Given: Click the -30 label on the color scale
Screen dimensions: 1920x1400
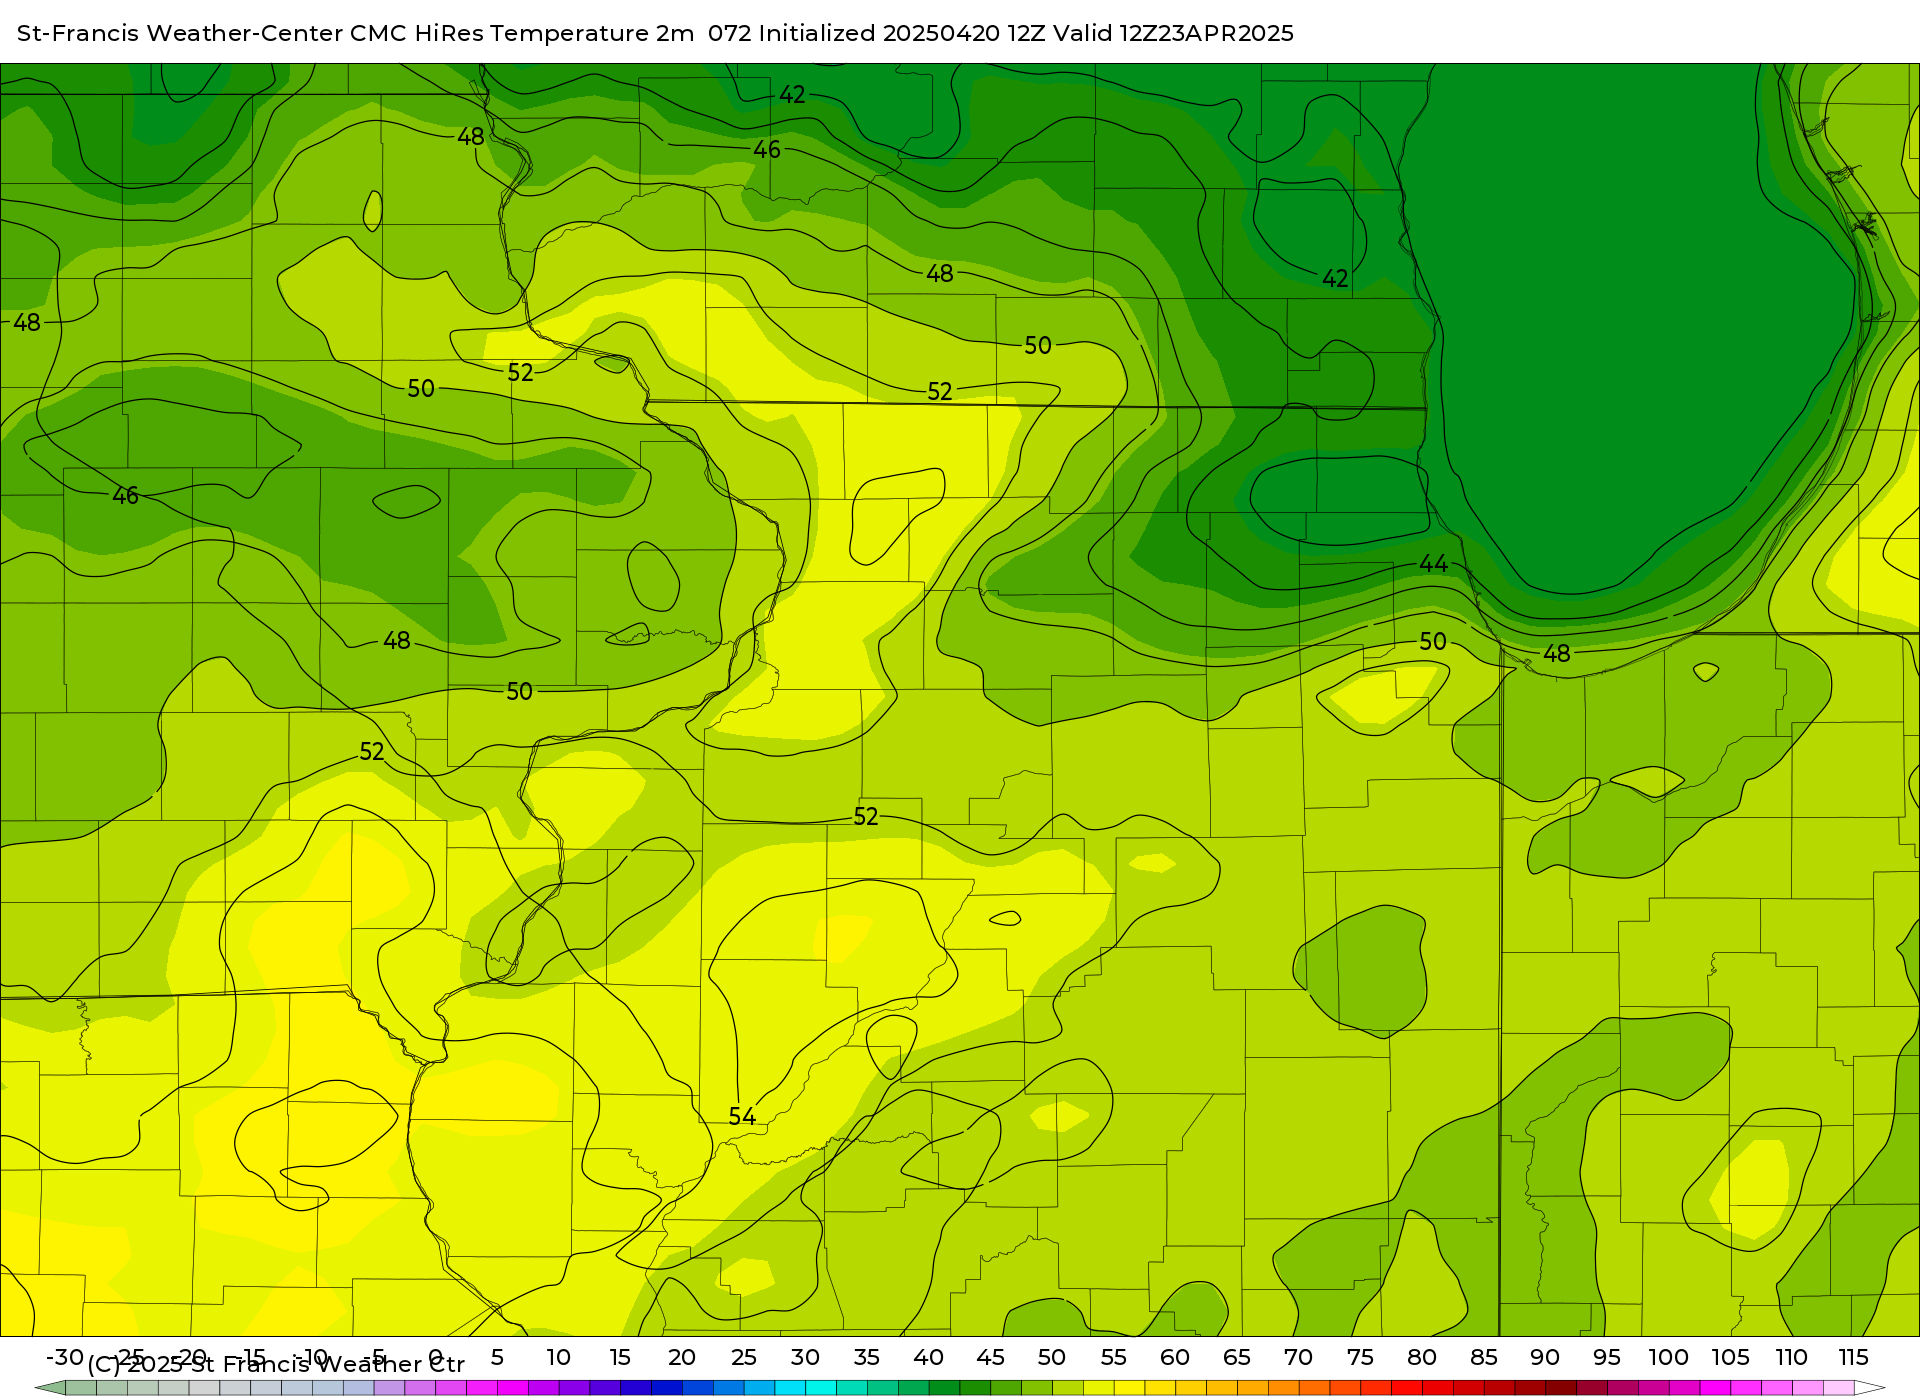Looking at the screenshot, I should [65, 1357].
